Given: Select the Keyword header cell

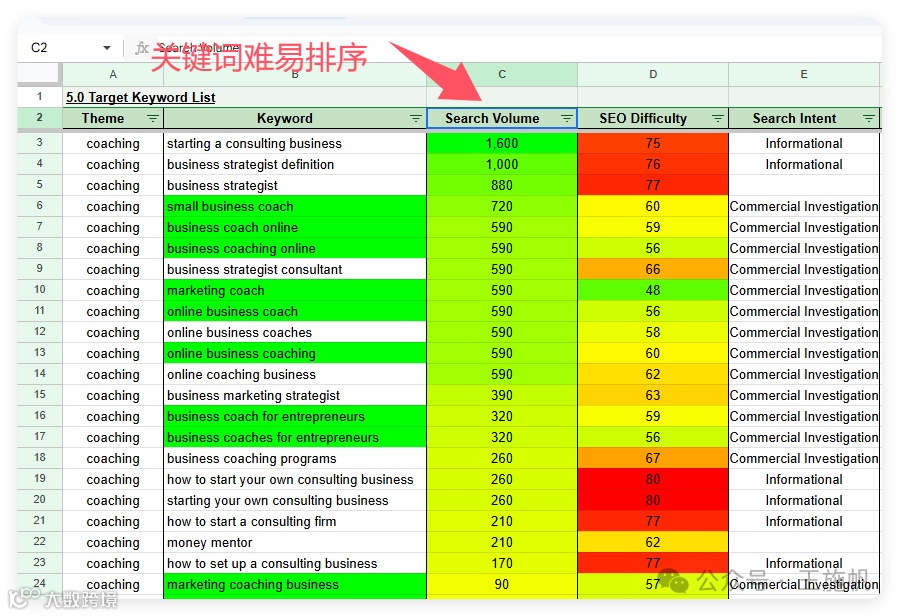Looking at the screenshot, I should click(x=295, y=119).
